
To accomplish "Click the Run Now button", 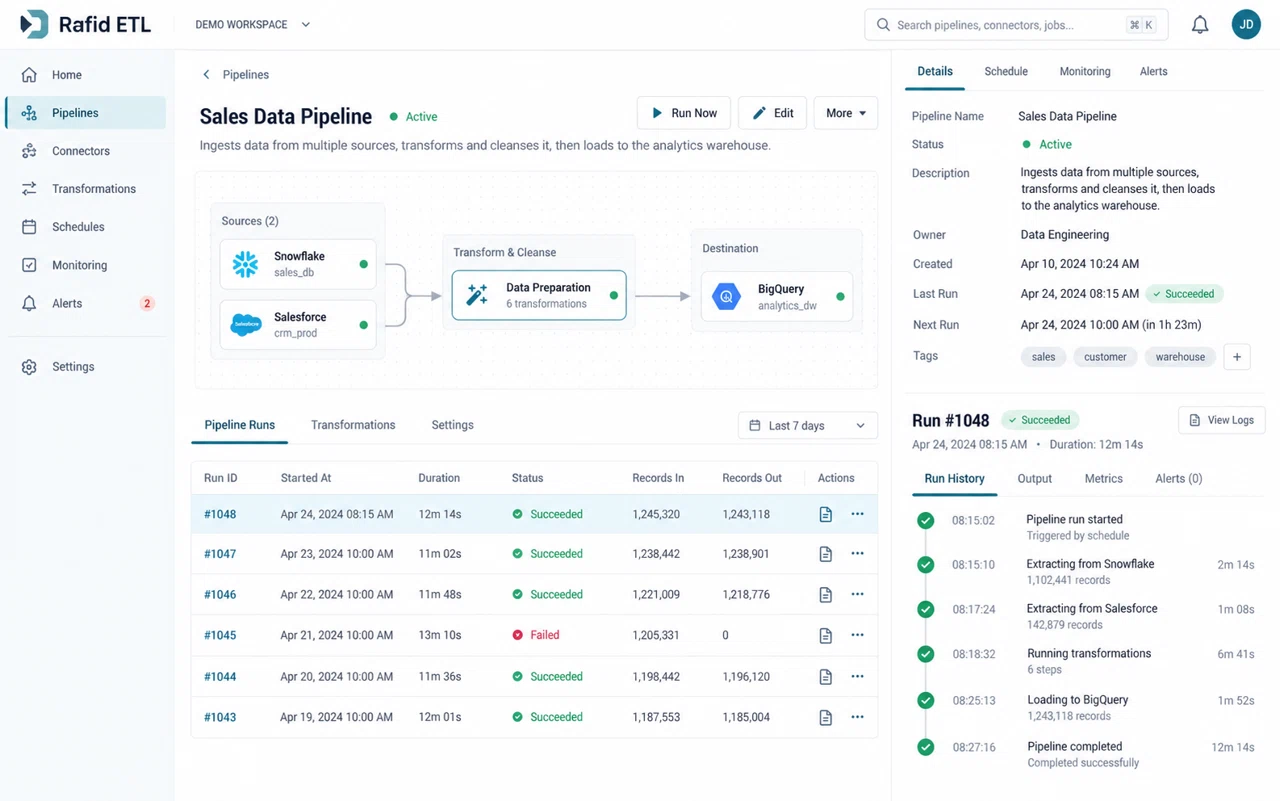I will point(684,113).
